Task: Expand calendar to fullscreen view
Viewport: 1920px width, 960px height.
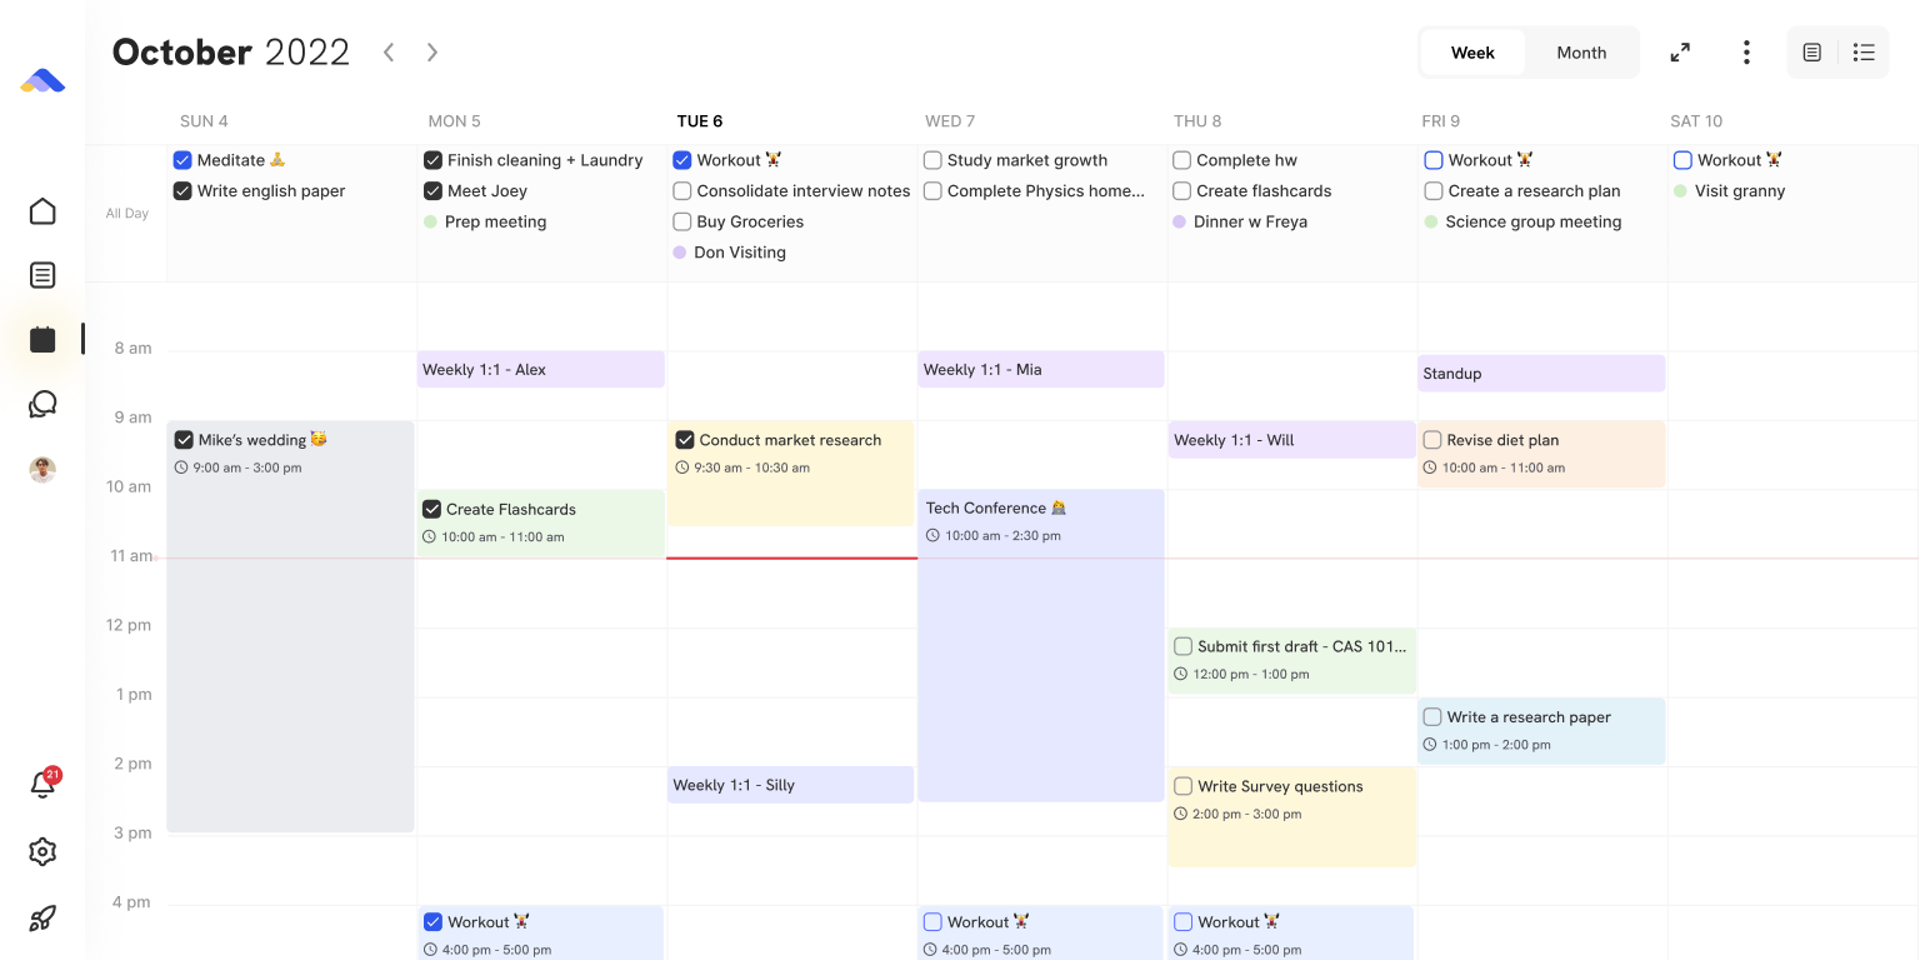Action: [1680, 52]
